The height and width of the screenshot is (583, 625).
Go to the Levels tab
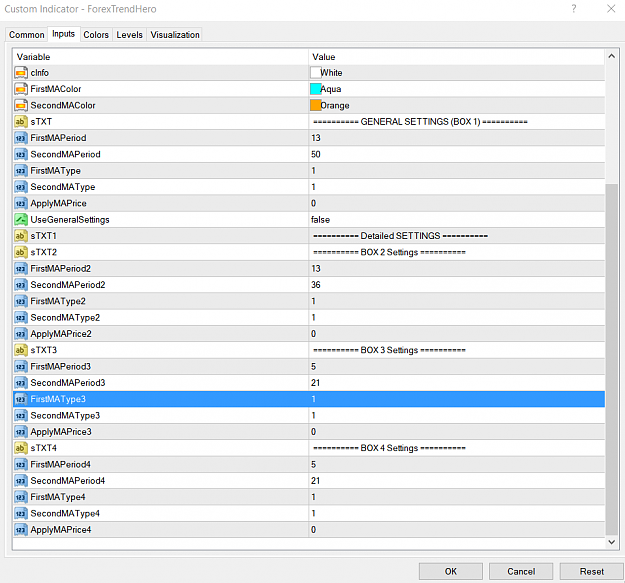point(129,35)
